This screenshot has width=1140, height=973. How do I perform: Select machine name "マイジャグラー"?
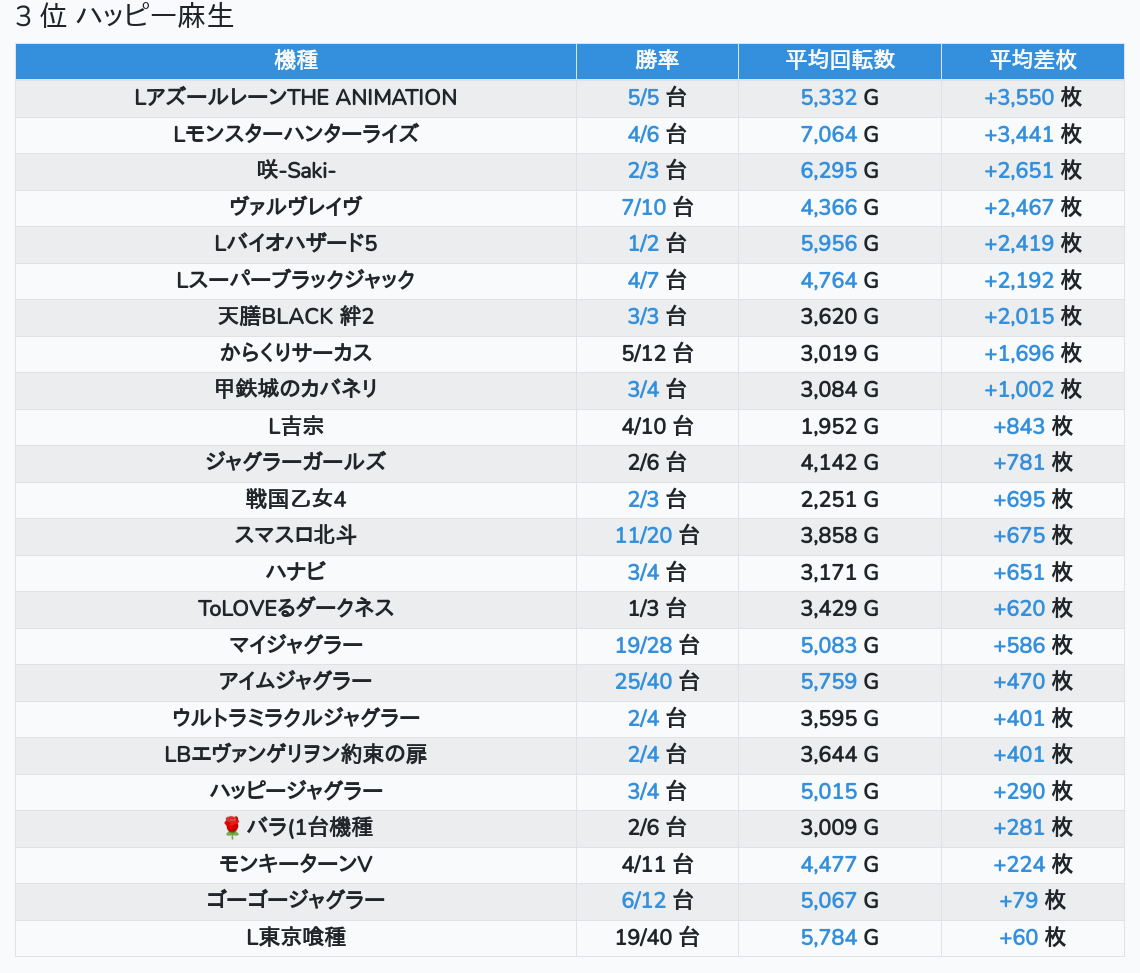296,645
